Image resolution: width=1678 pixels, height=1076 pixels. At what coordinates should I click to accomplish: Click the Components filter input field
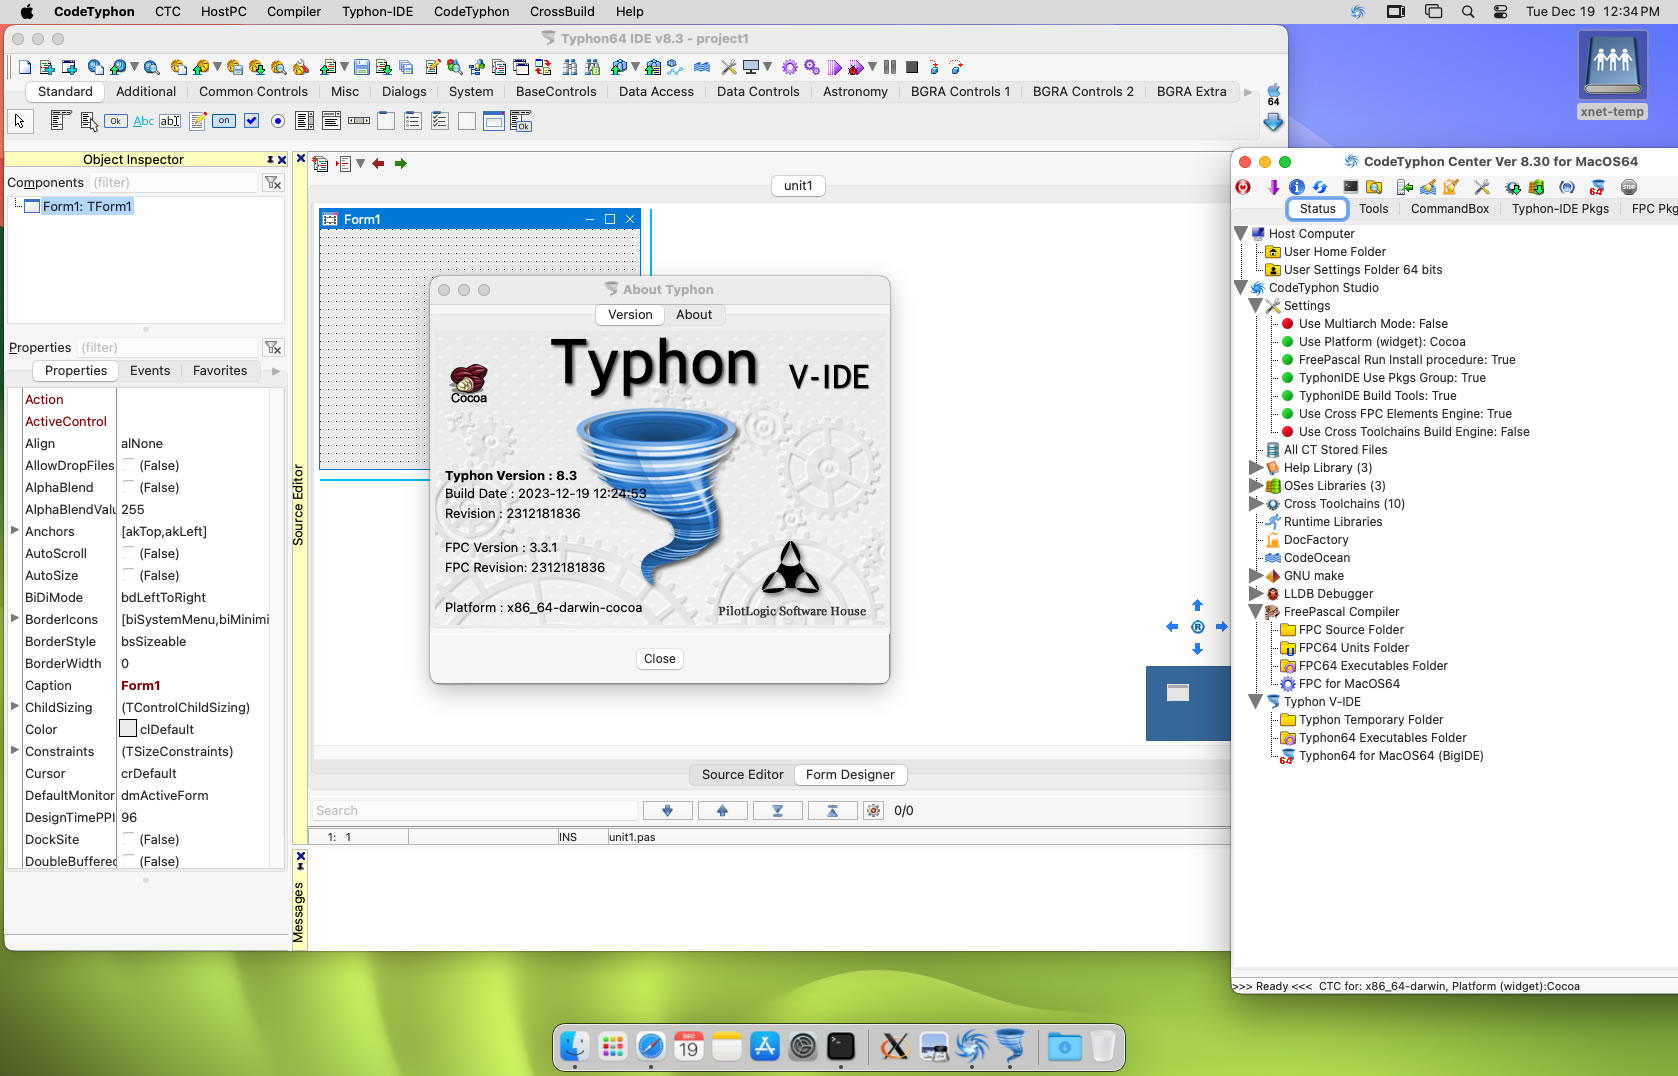[174, 182]
